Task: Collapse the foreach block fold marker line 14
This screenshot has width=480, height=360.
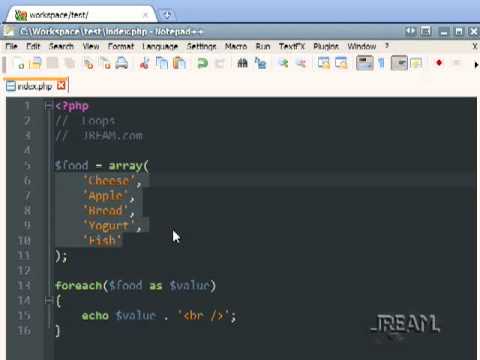Action: point(49,300)
